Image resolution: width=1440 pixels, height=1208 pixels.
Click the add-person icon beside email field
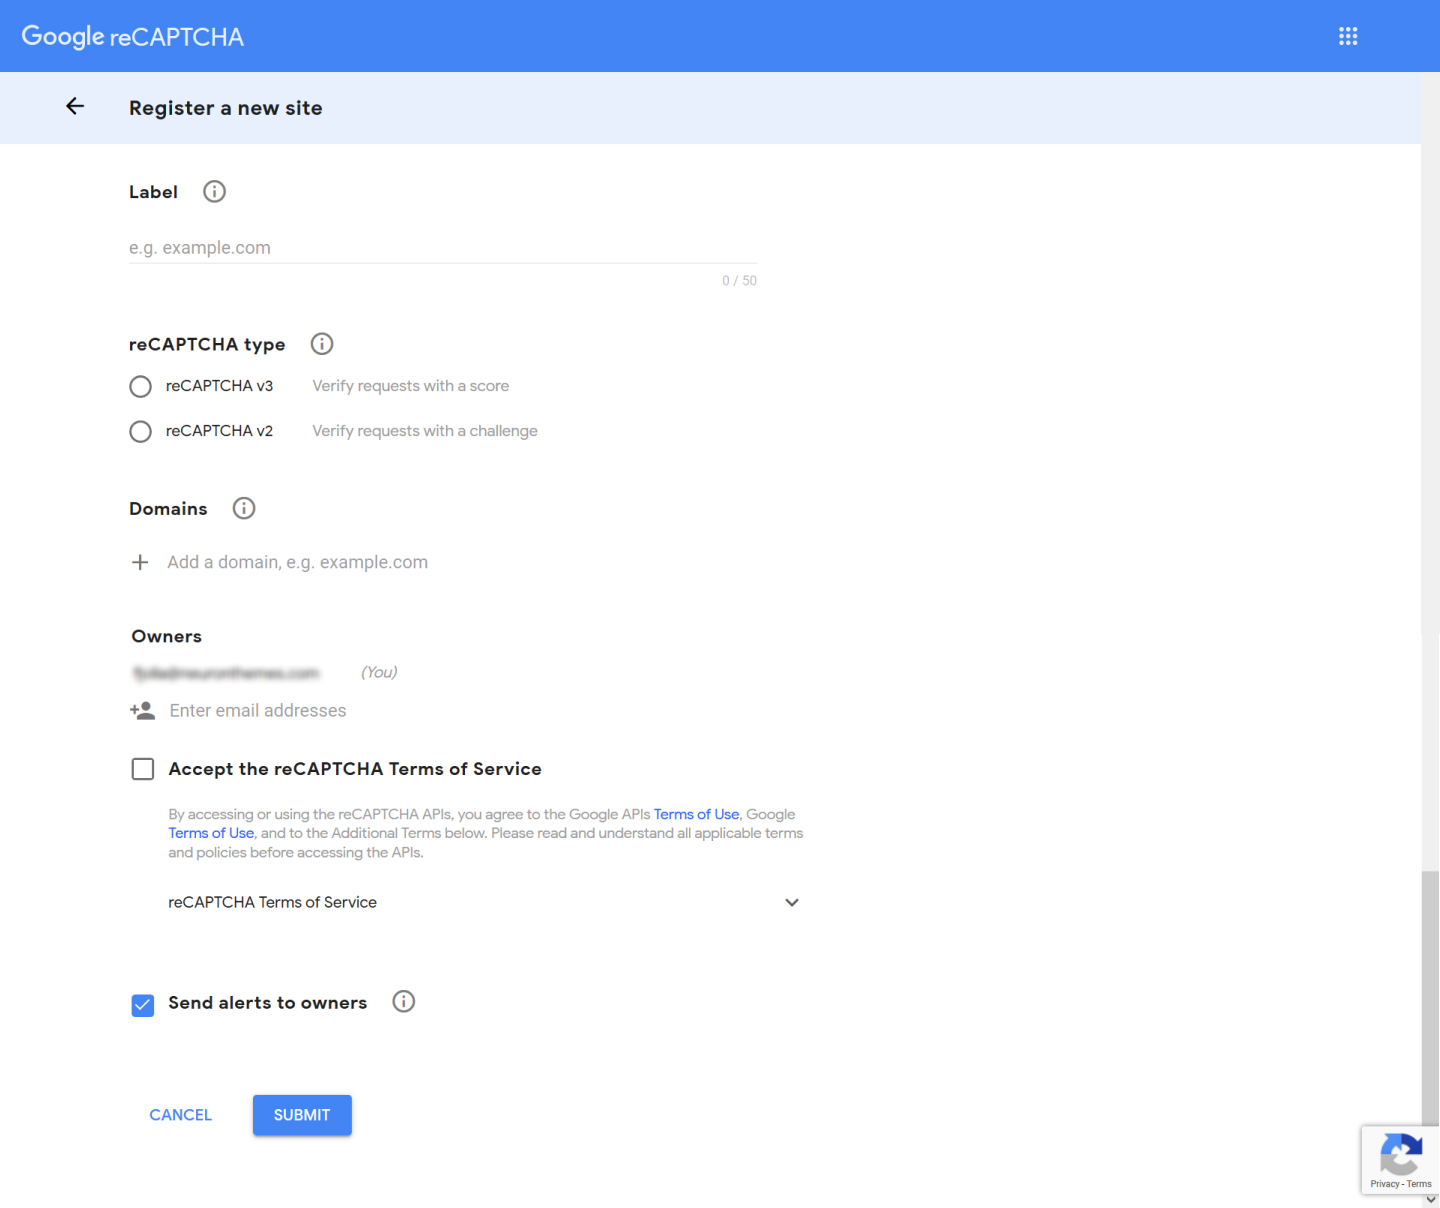click(x=142, y=711)
